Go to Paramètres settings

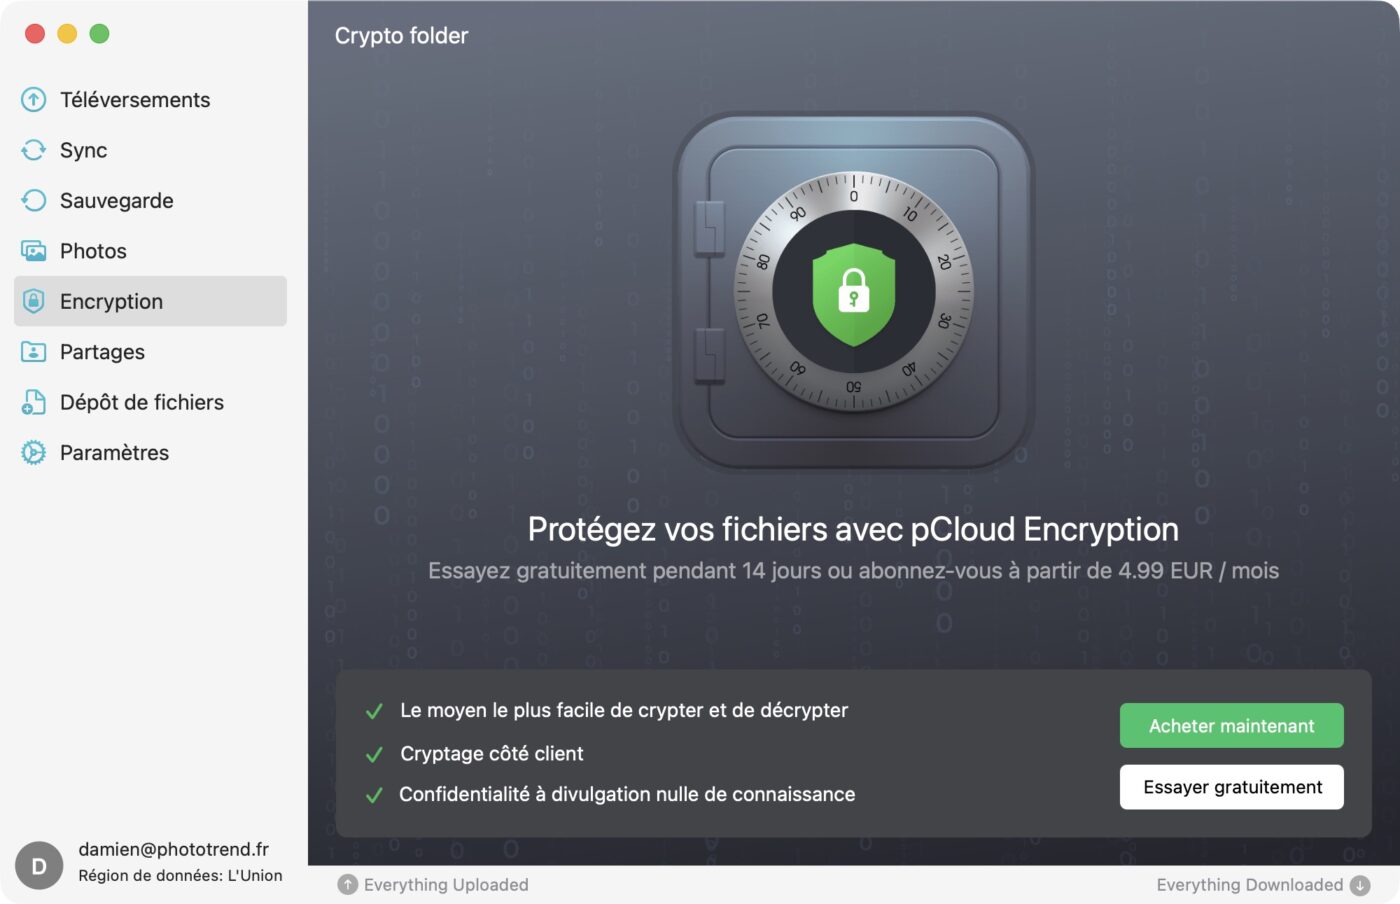coord(114,453)
